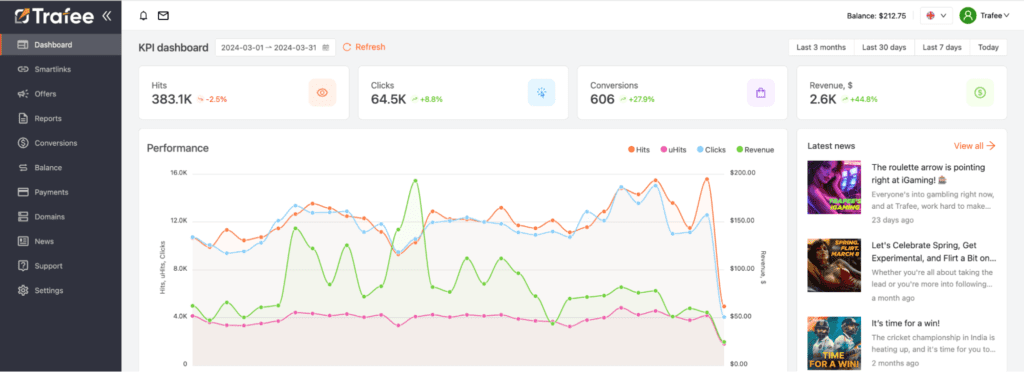Click the Offers megaphone icon
This screenshot has height=372, width=1024.
pyautogui.click(x=23, y=94)
